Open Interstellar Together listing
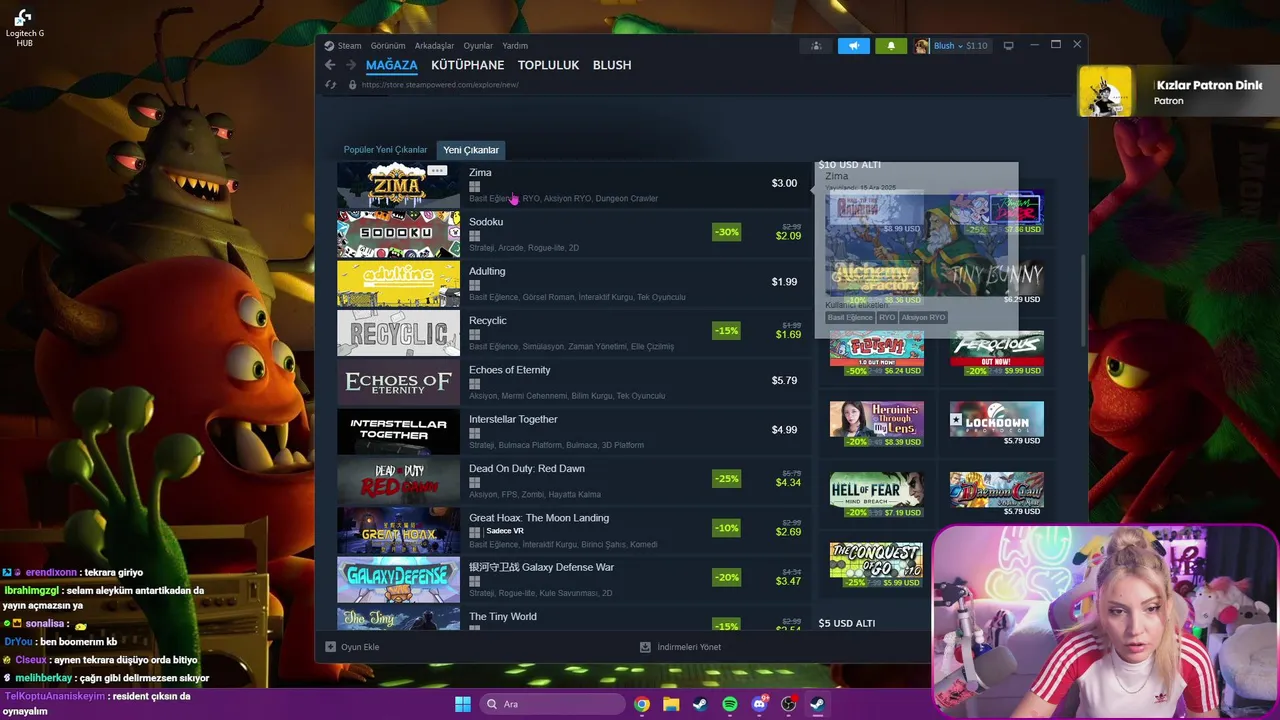Image resolution: width=1280 pixels, height=720 pixels. click(574, 431)
